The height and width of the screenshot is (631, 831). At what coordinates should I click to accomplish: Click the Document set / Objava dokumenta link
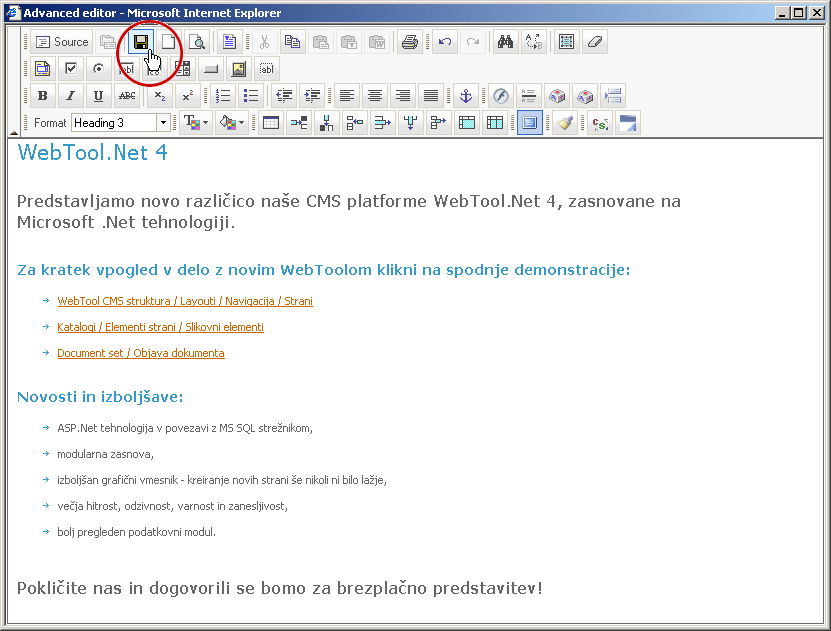tap(140, 353)
